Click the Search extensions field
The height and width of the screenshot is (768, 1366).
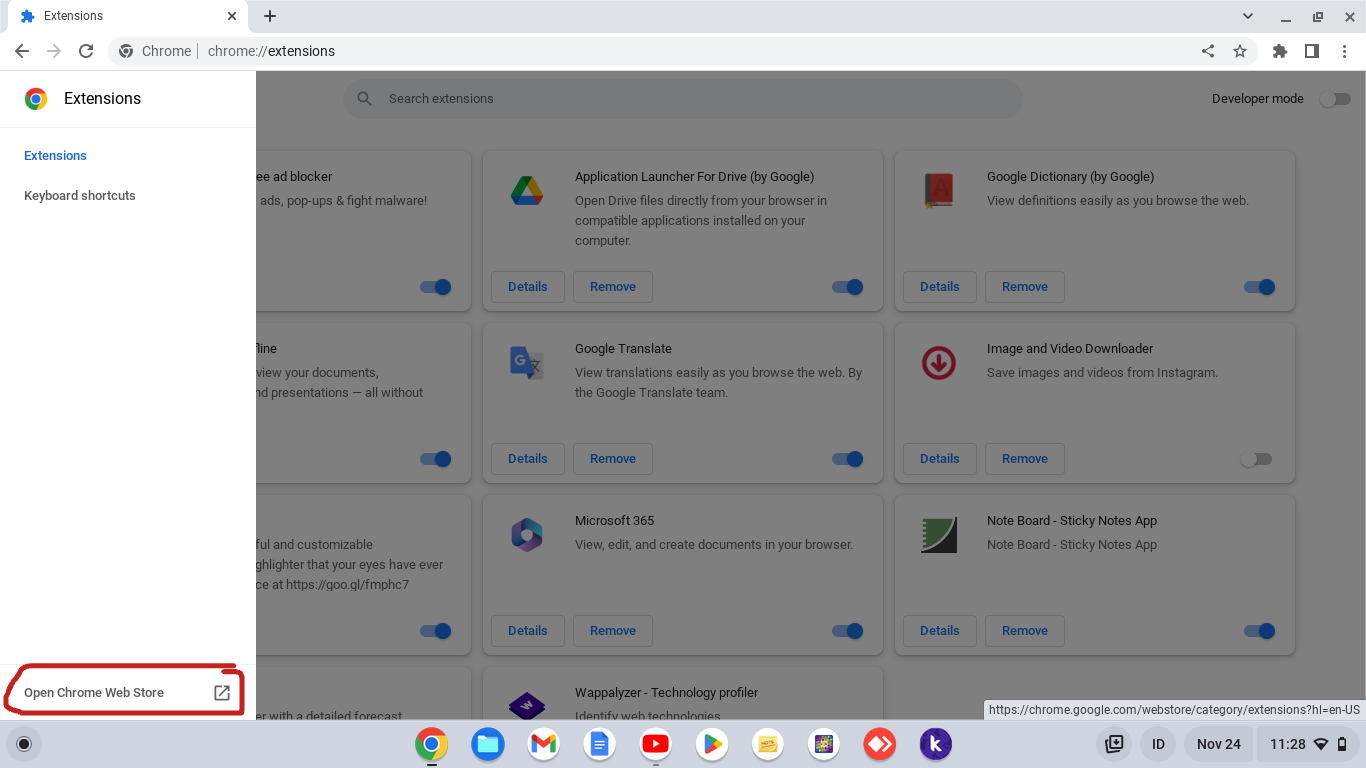(x=683, y=99)
